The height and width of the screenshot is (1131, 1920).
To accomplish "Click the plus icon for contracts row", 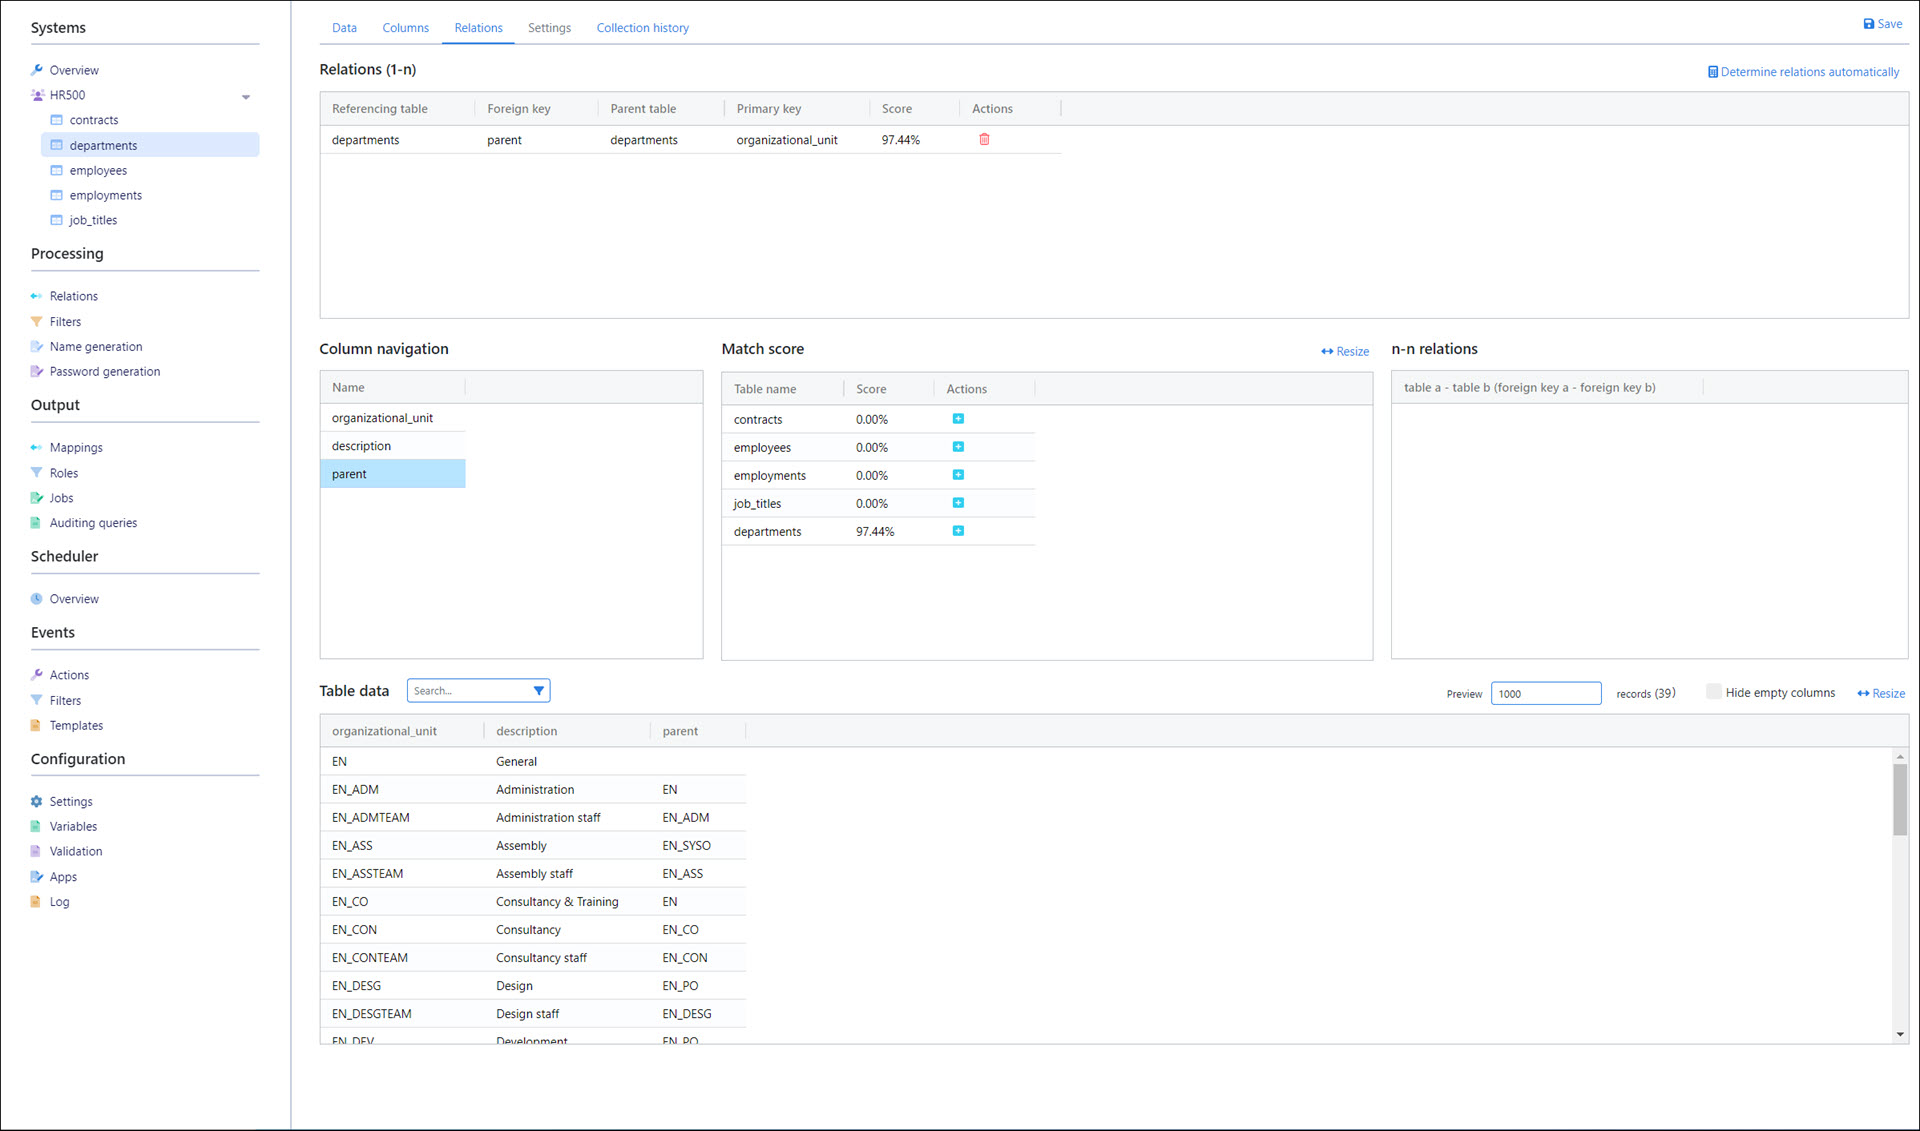I will pos(958,419).
